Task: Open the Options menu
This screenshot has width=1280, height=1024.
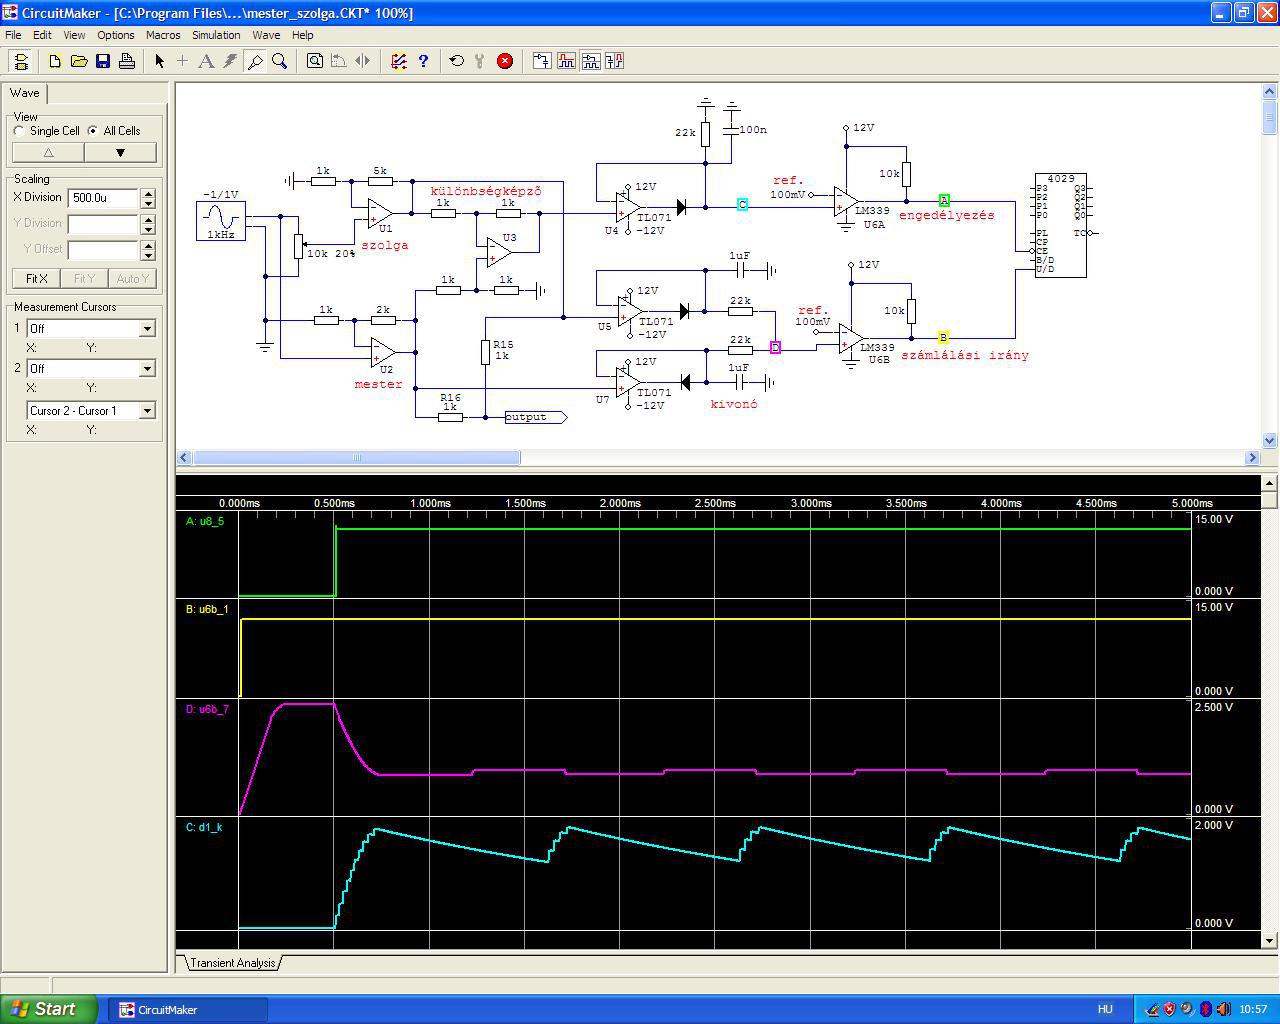Action: pyautogui.click(x=116, y=35)
